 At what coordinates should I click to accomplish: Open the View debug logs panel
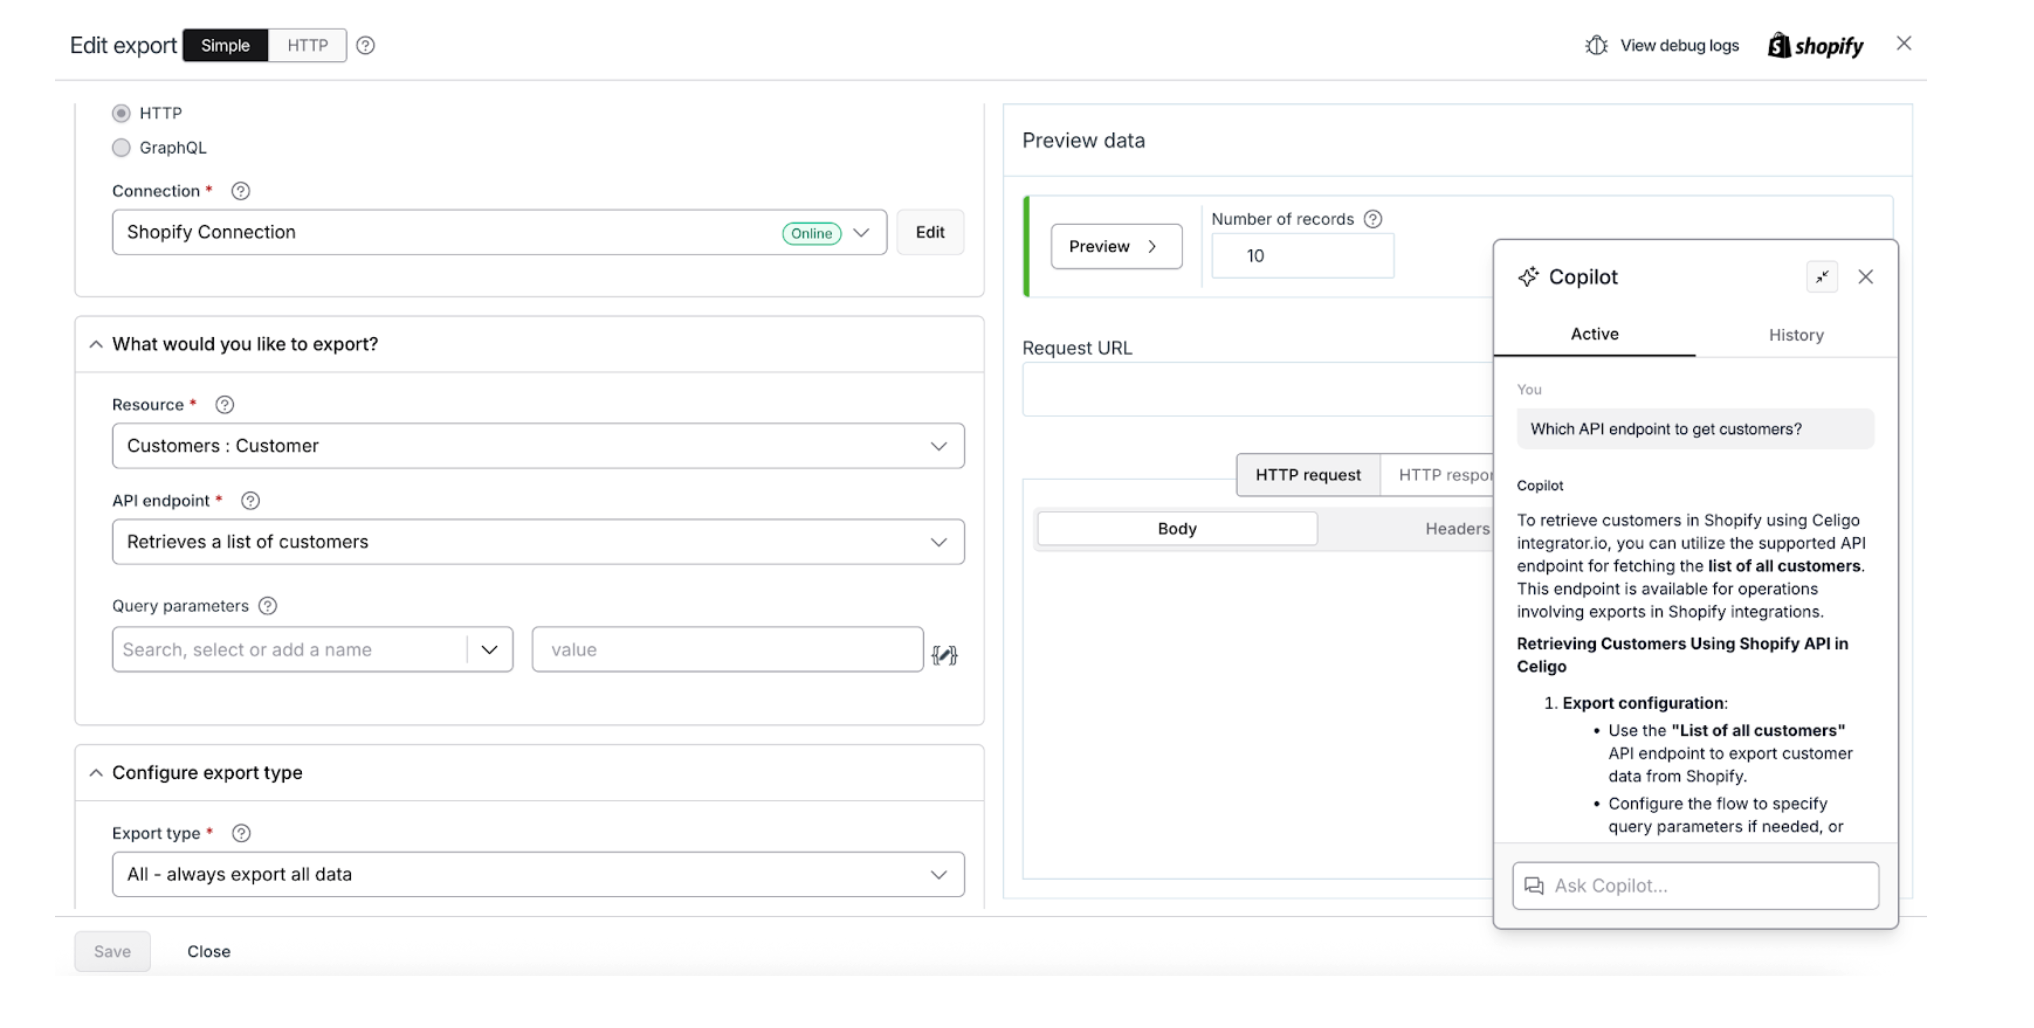pos(1661,45)
